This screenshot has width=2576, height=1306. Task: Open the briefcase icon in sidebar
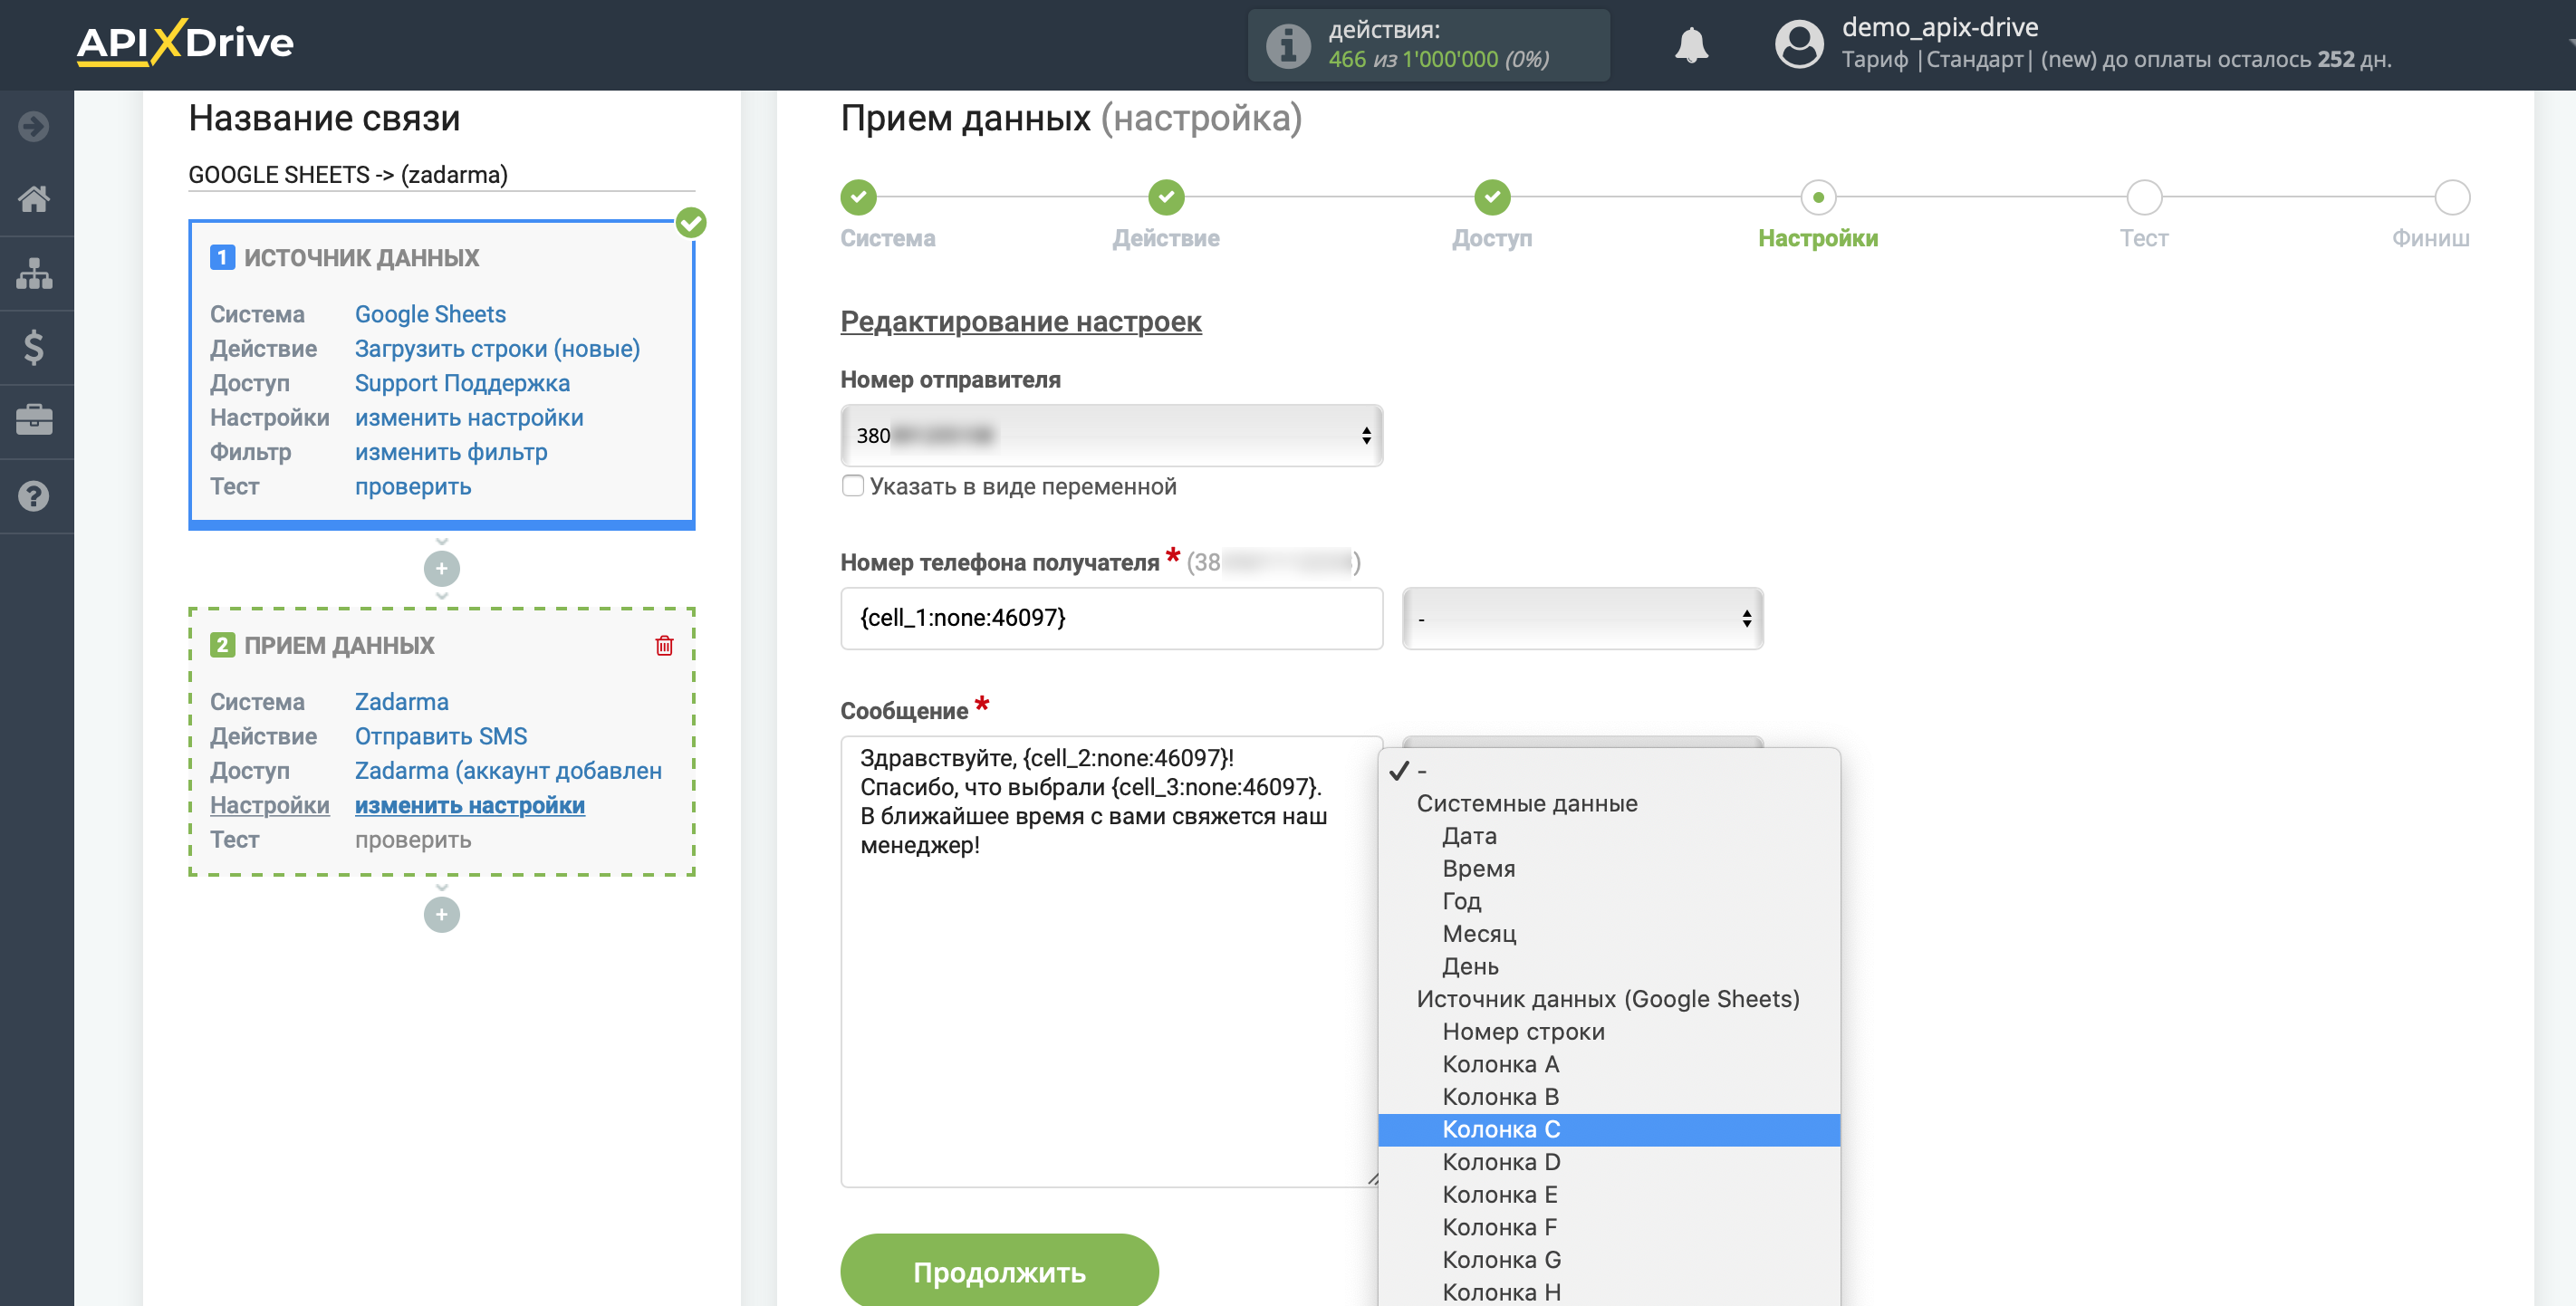(34, 420)
